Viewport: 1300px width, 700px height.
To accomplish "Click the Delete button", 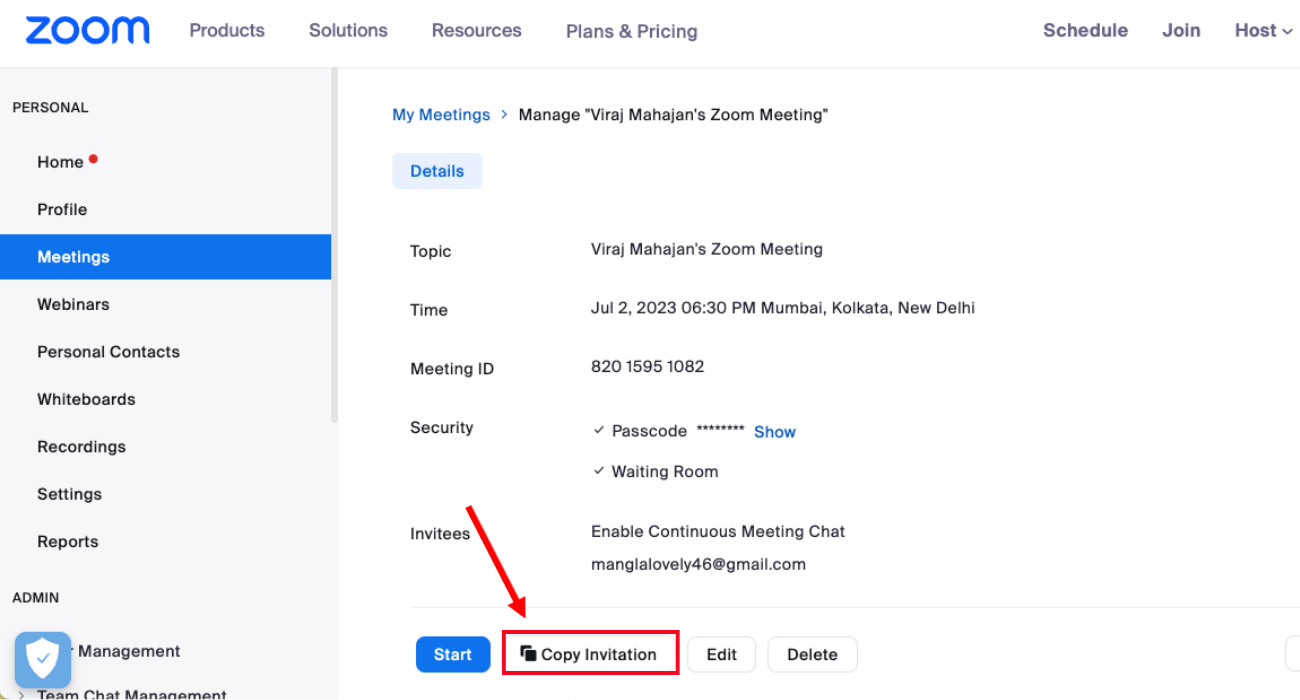I will click(x=812, y=654).
